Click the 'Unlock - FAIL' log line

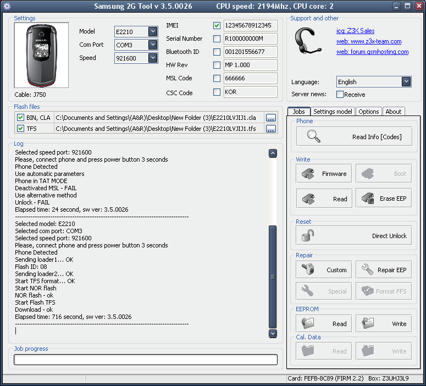click(32, 202)
